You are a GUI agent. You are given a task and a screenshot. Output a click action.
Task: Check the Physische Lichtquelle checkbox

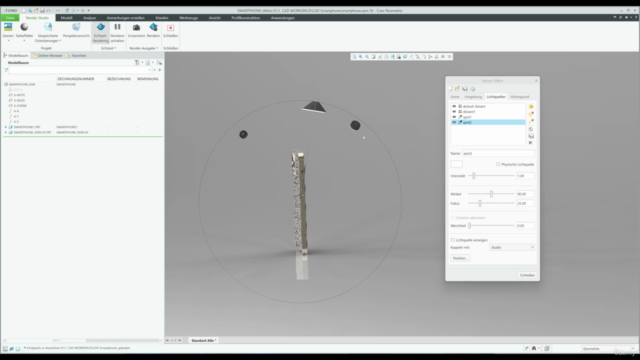tap(498, 164)
